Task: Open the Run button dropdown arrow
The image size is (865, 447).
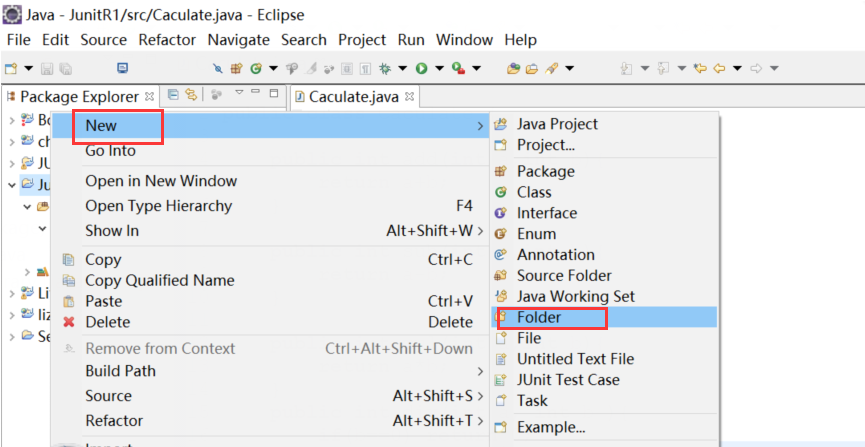Action: (x=438, y=68)
